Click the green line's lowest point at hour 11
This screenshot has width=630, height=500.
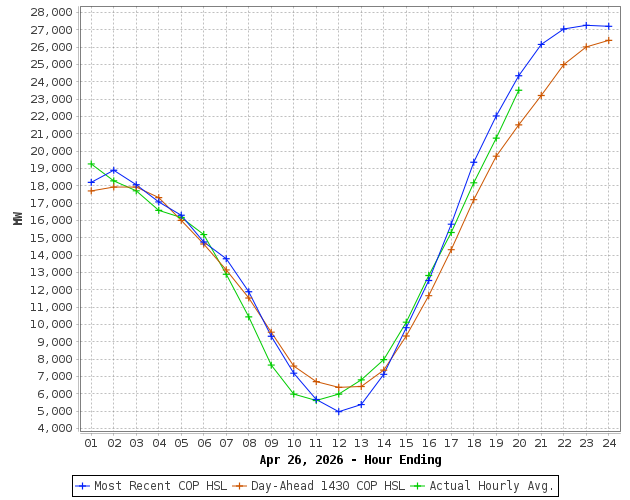(x=316, y=400)
